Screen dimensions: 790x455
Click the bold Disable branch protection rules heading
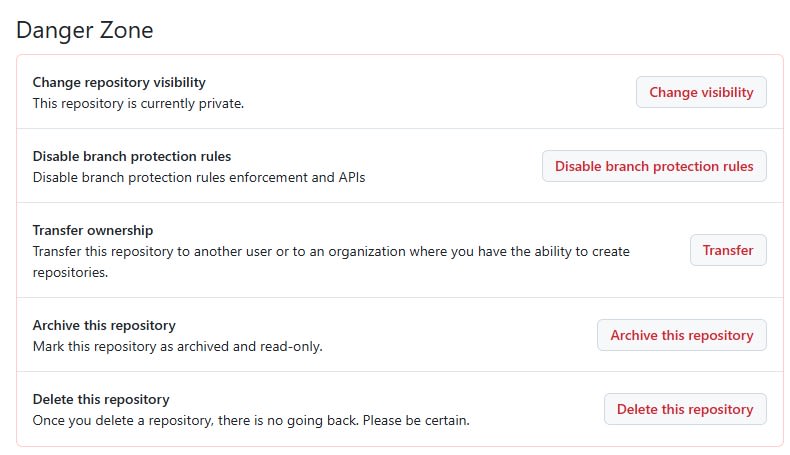coord(132,156)
